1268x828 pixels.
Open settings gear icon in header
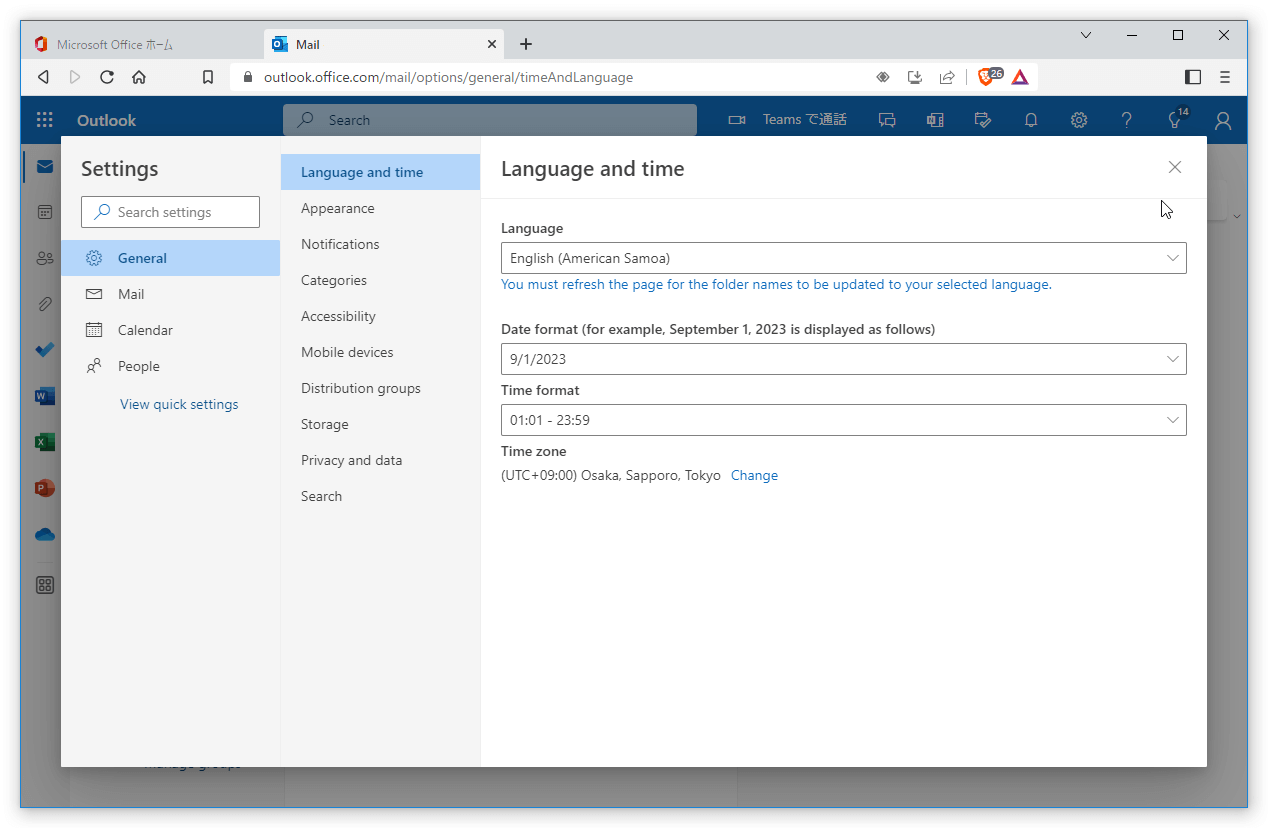click(1079, 120)
